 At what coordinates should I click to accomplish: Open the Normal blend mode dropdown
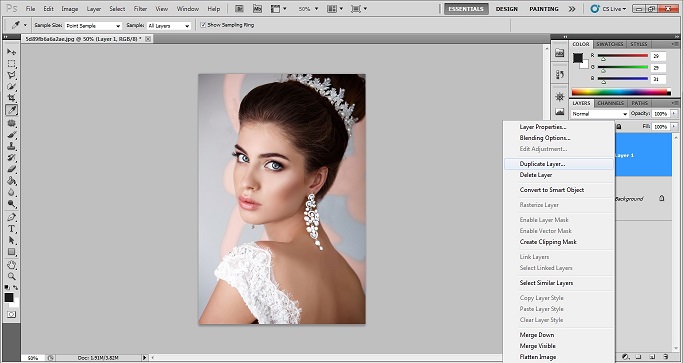coord(600,114)
